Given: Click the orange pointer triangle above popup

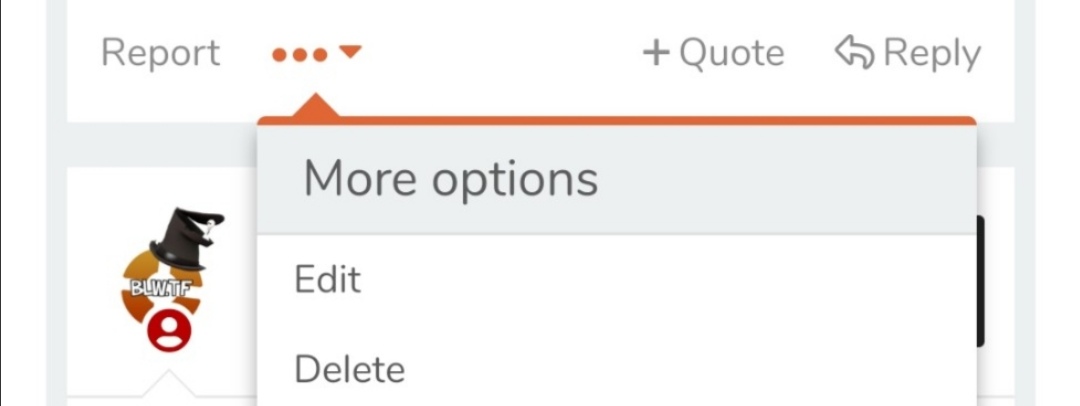Looking at the screenshot, I should coord(315,105).
